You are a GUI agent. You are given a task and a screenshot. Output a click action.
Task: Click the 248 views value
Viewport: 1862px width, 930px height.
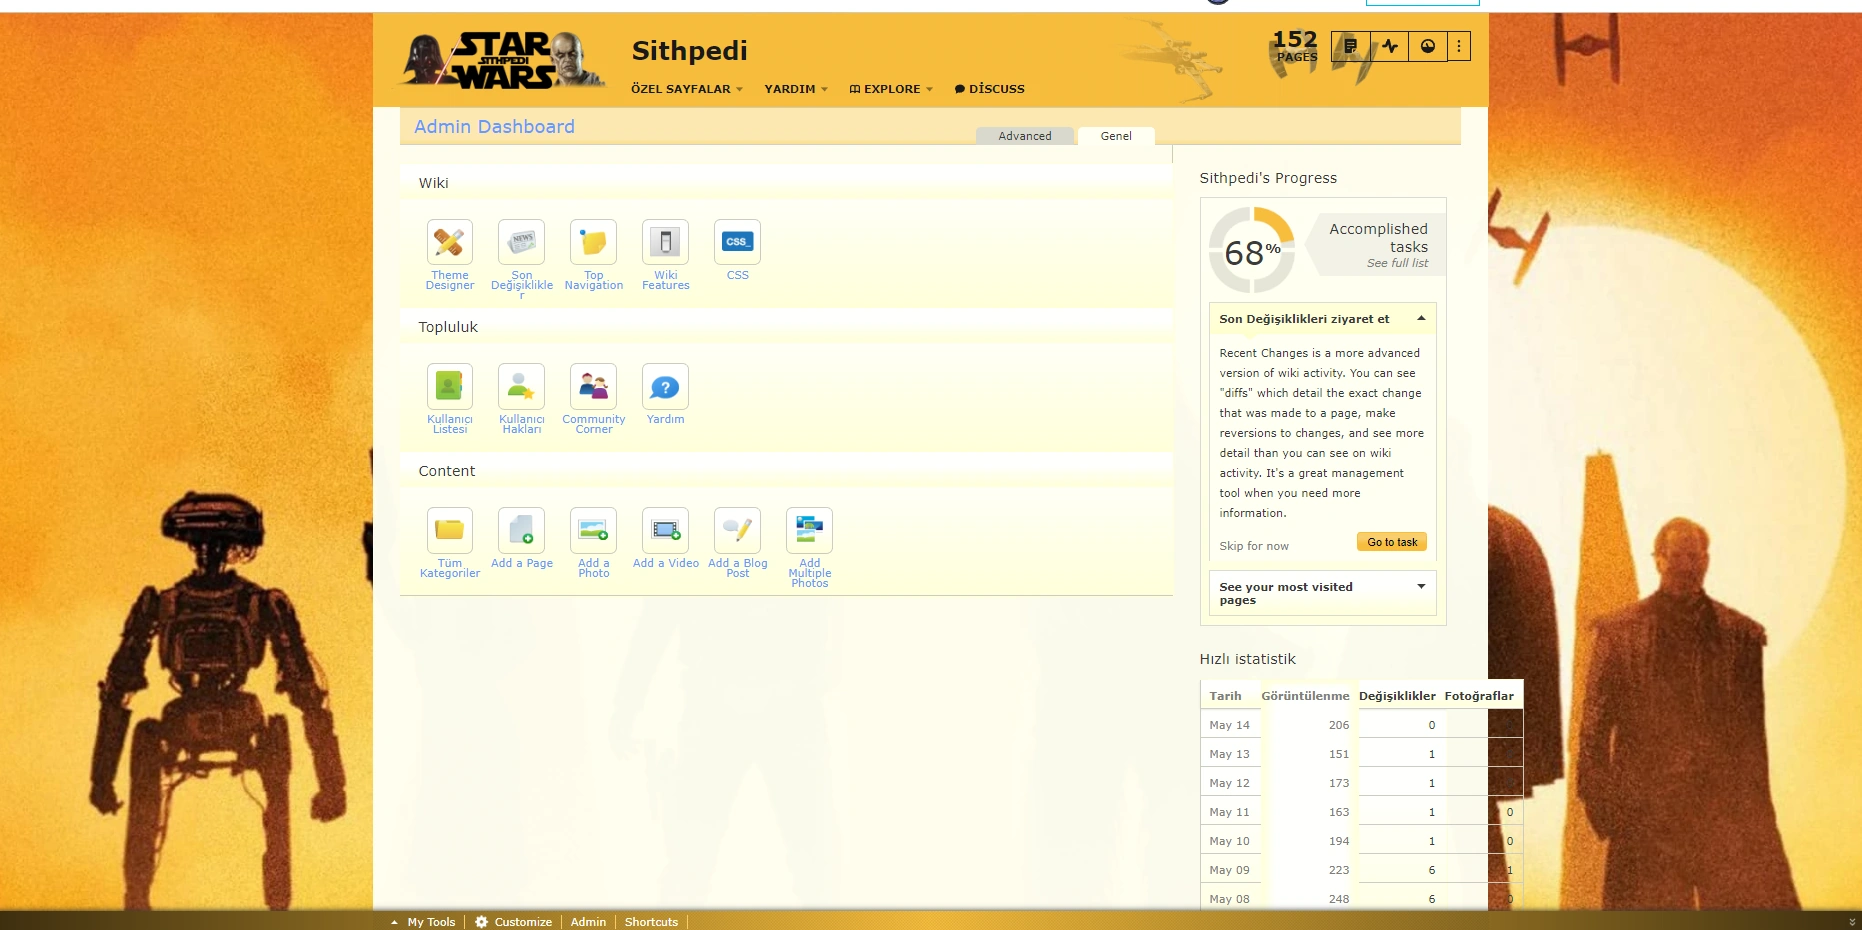coord(1339,899)
